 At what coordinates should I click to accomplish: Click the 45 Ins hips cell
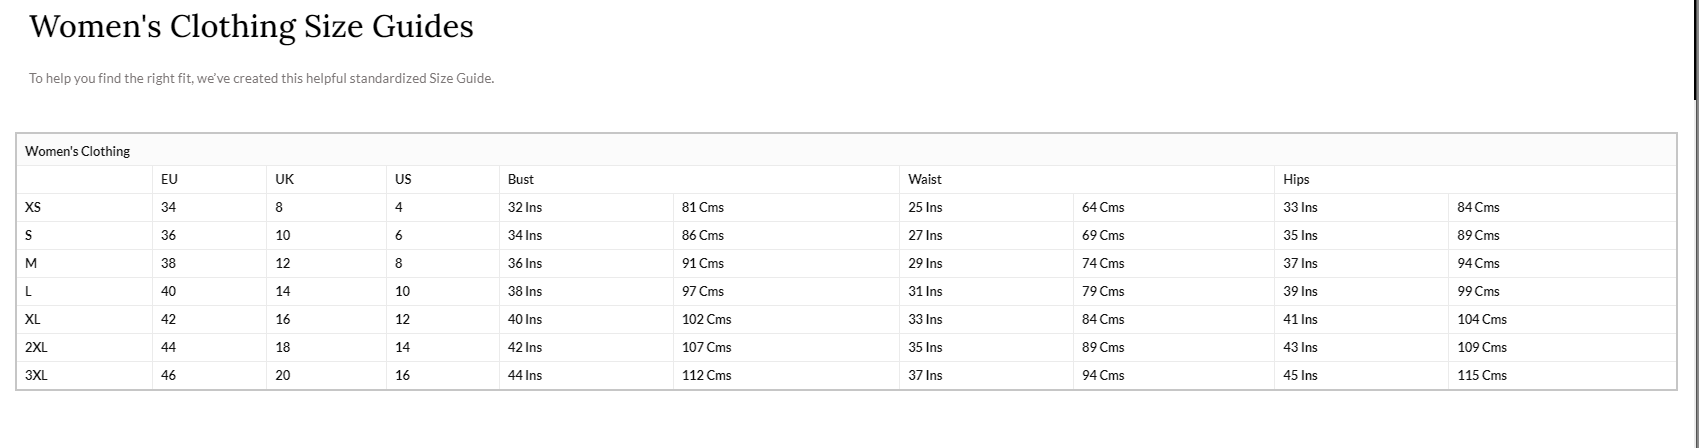click(x=1300, y=375)
